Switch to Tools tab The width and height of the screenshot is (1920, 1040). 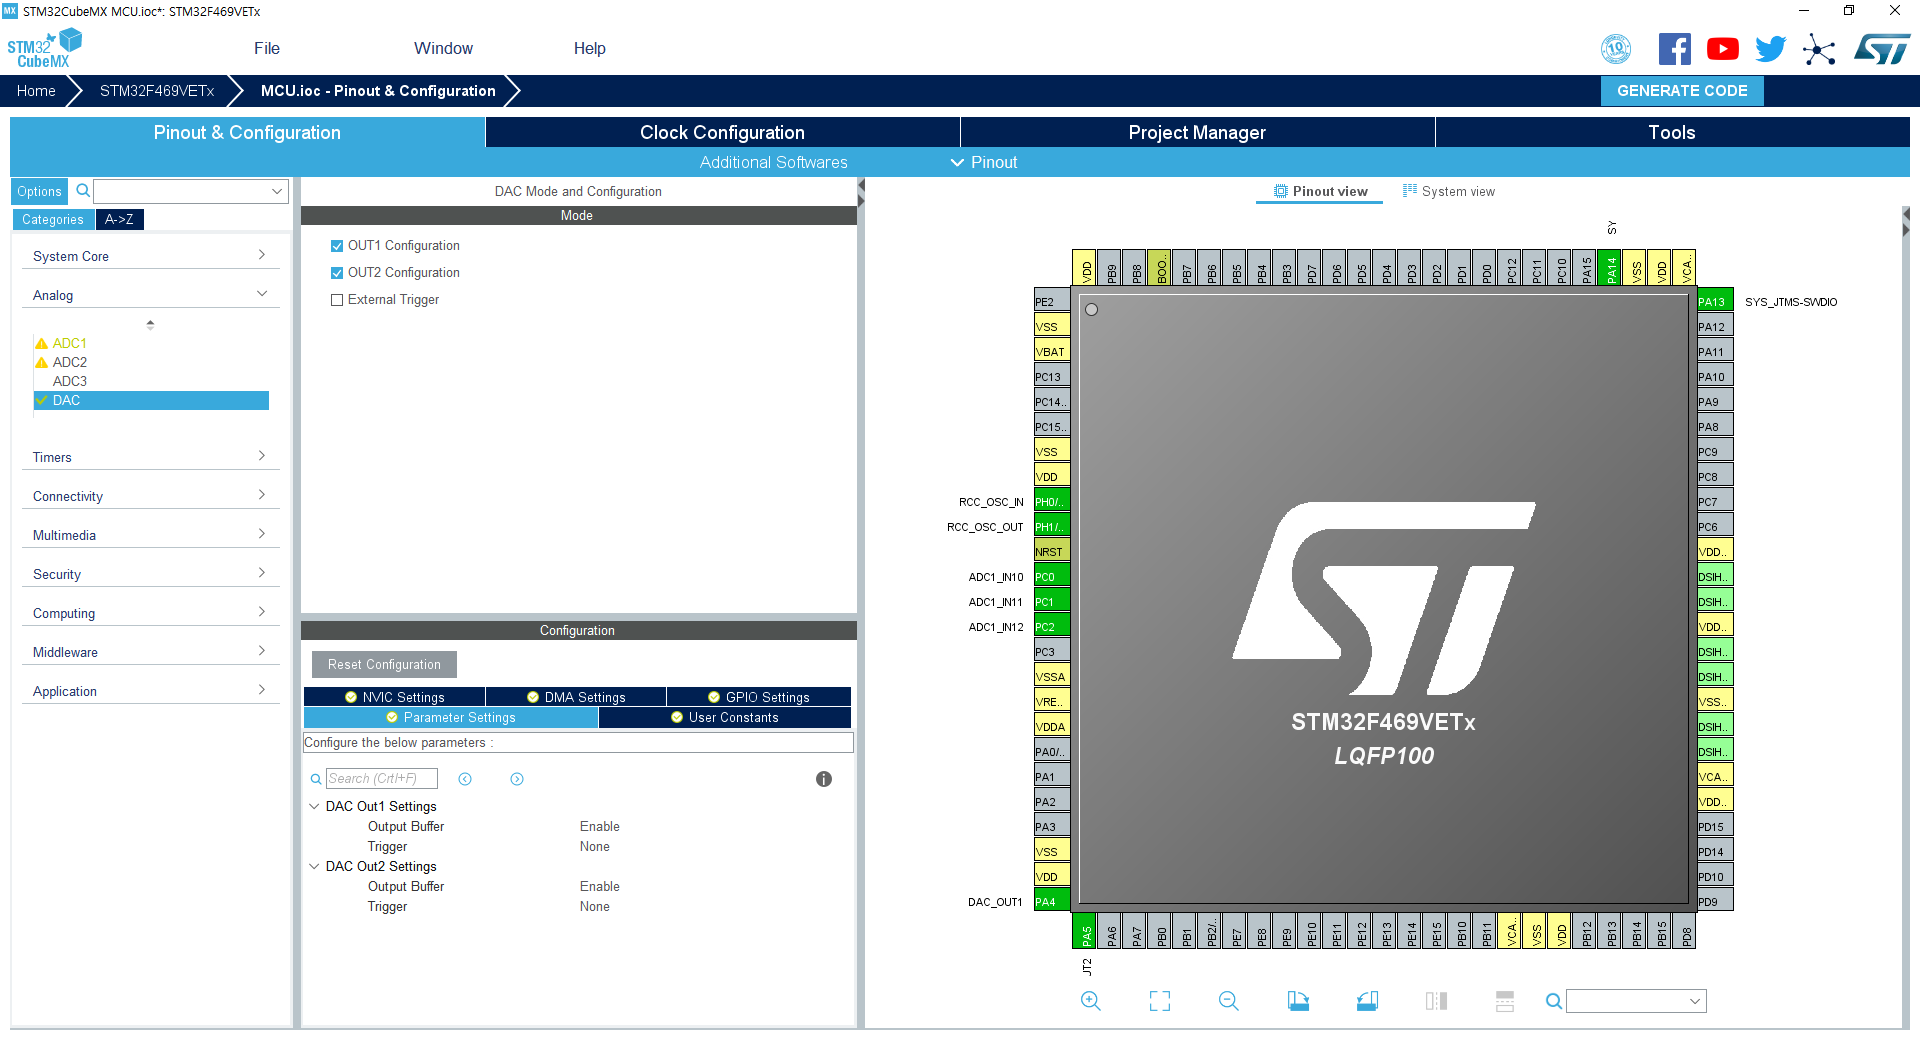coord(1672,132)
